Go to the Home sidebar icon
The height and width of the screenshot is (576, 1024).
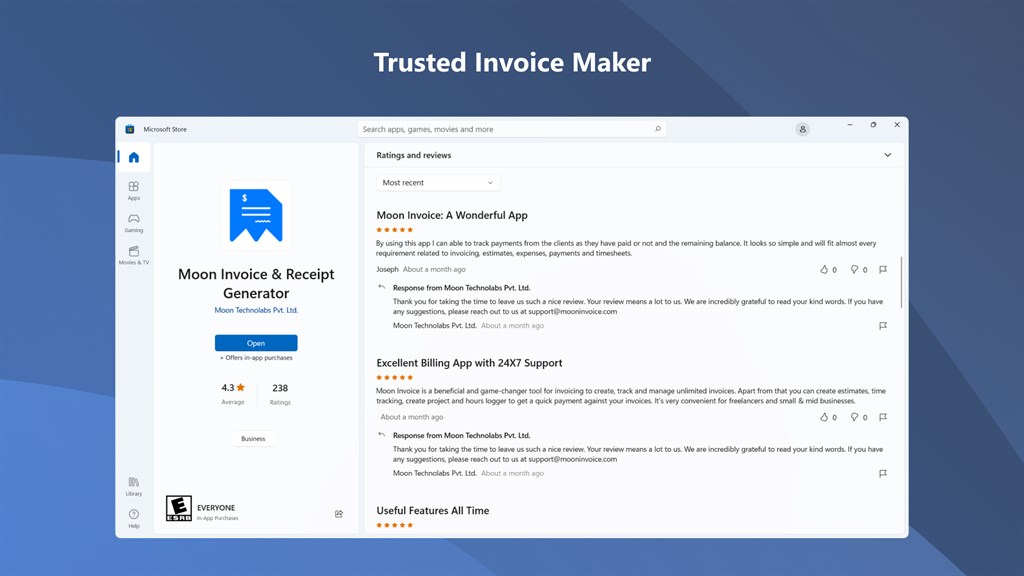coord(134,157)
